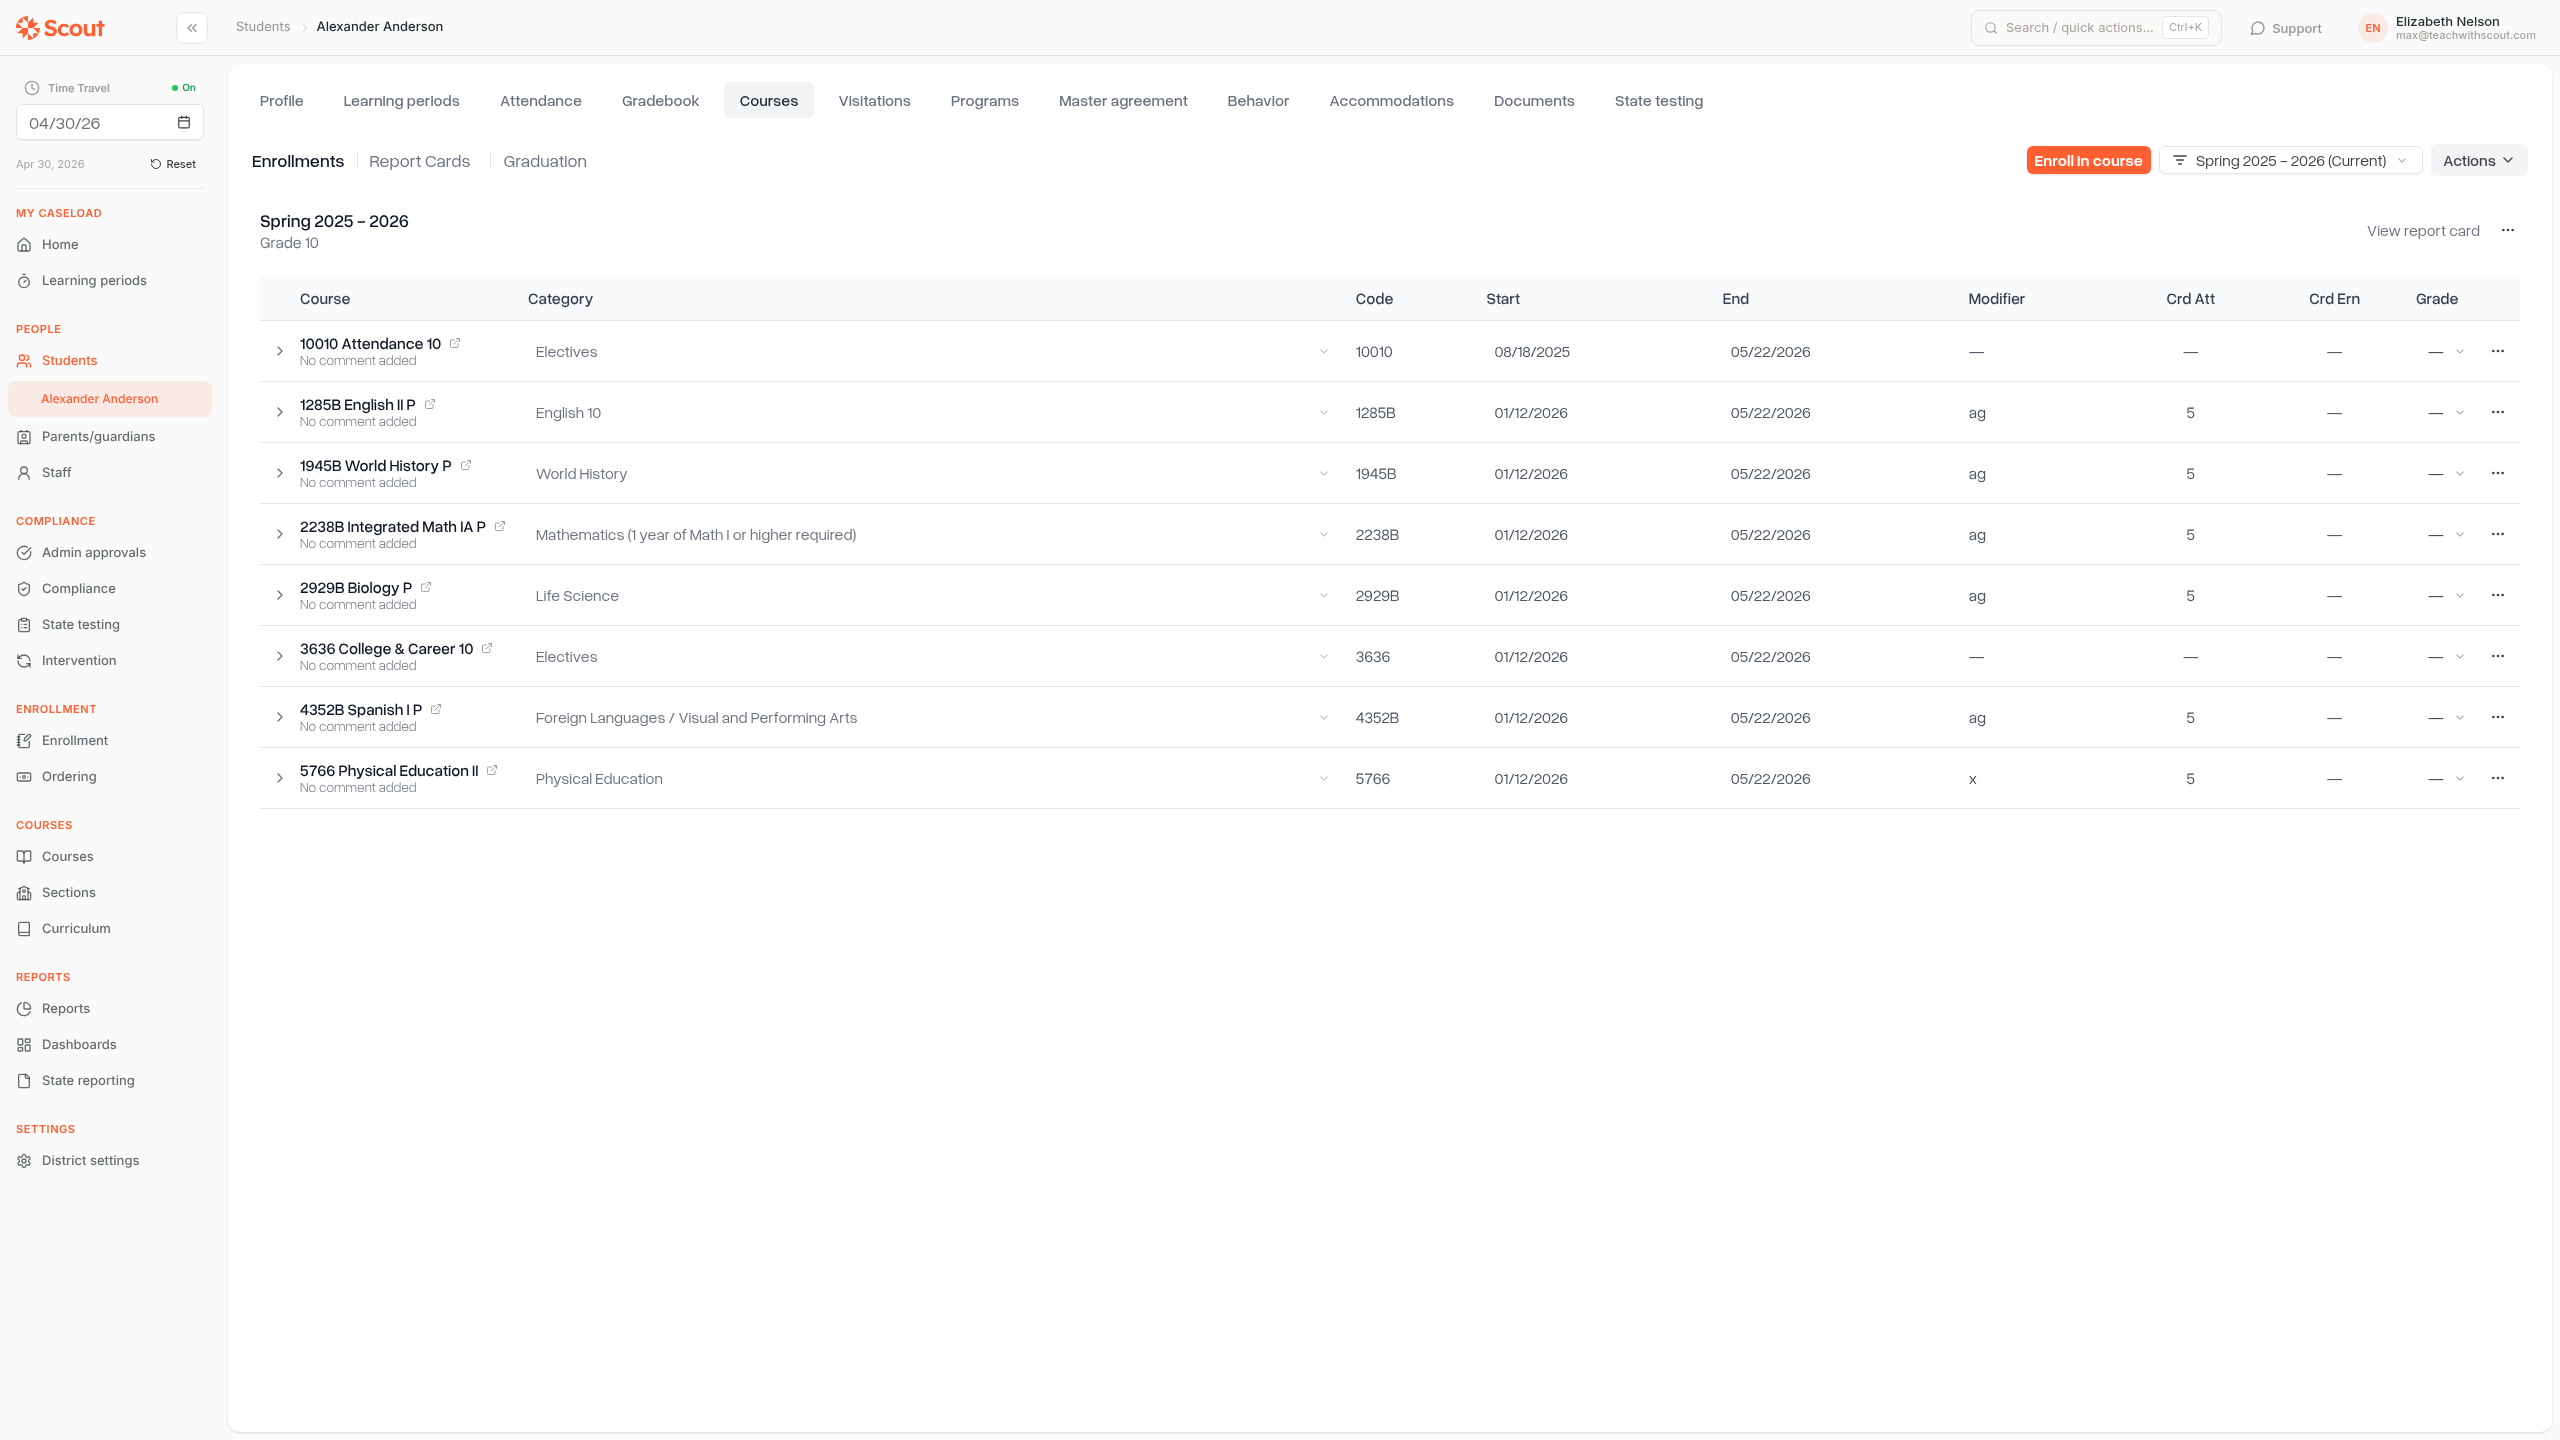Click the Support chat icon

(2257, 28)
